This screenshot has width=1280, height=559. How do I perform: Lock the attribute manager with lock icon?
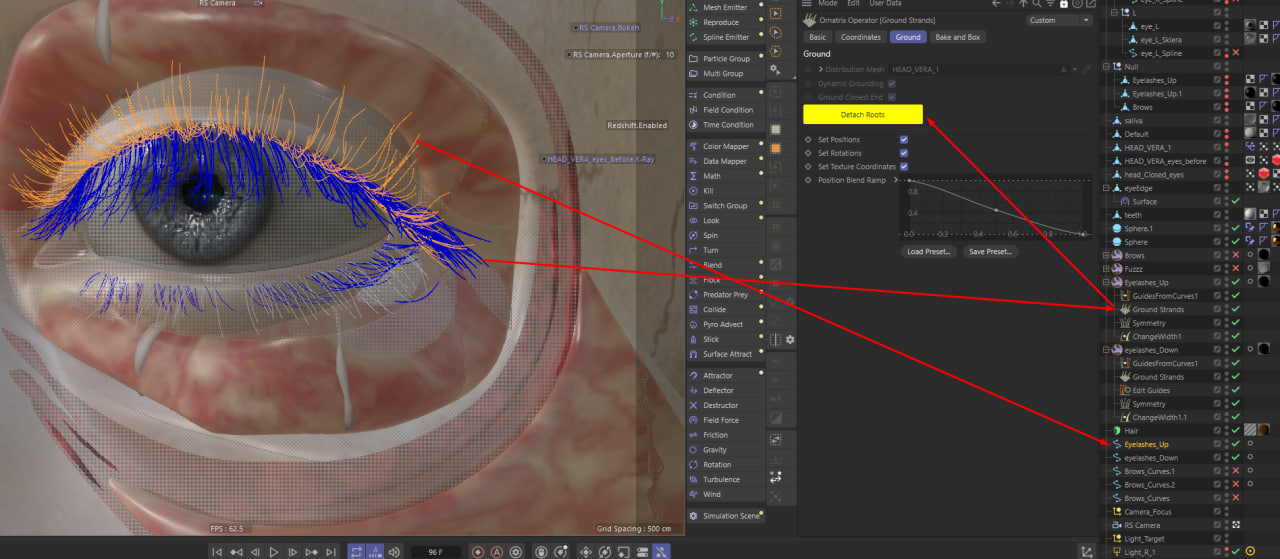point(1064,4)
